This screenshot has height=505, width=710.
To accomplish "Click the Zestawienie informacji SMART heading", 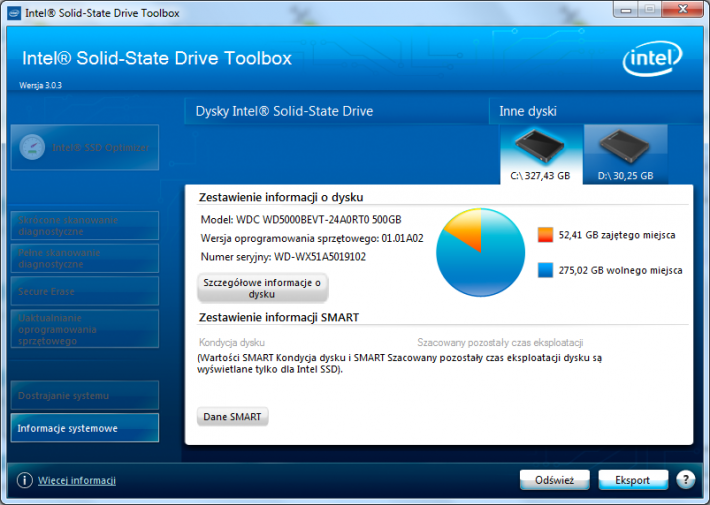I will point(279,317).
